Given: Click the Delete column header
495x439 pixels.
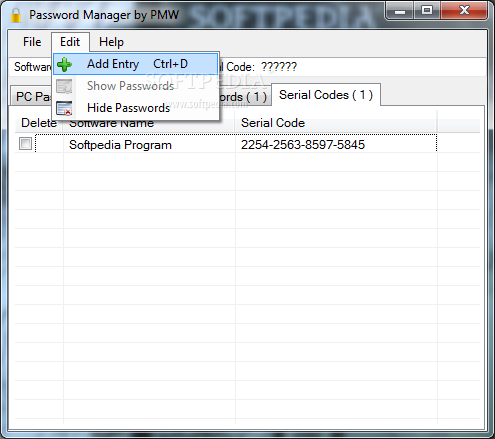Looking at the screenshot, I should coord(39,123).
